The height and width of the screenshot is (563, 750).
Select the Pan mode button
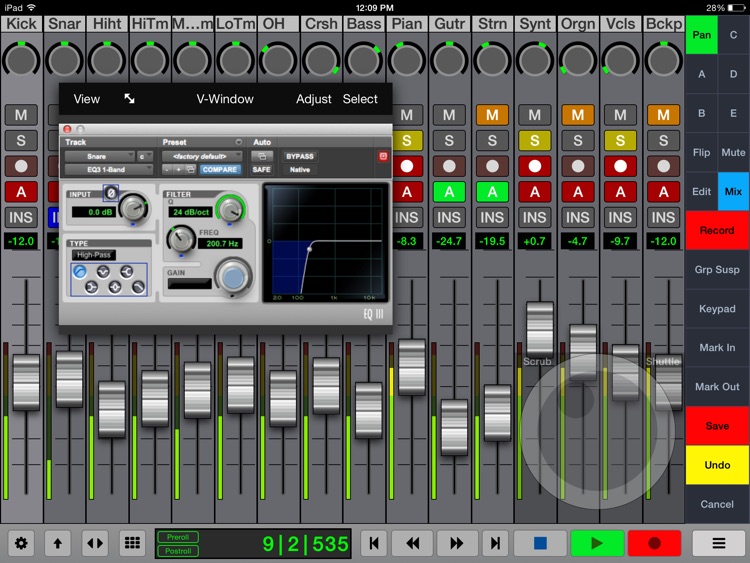[701, 35]
